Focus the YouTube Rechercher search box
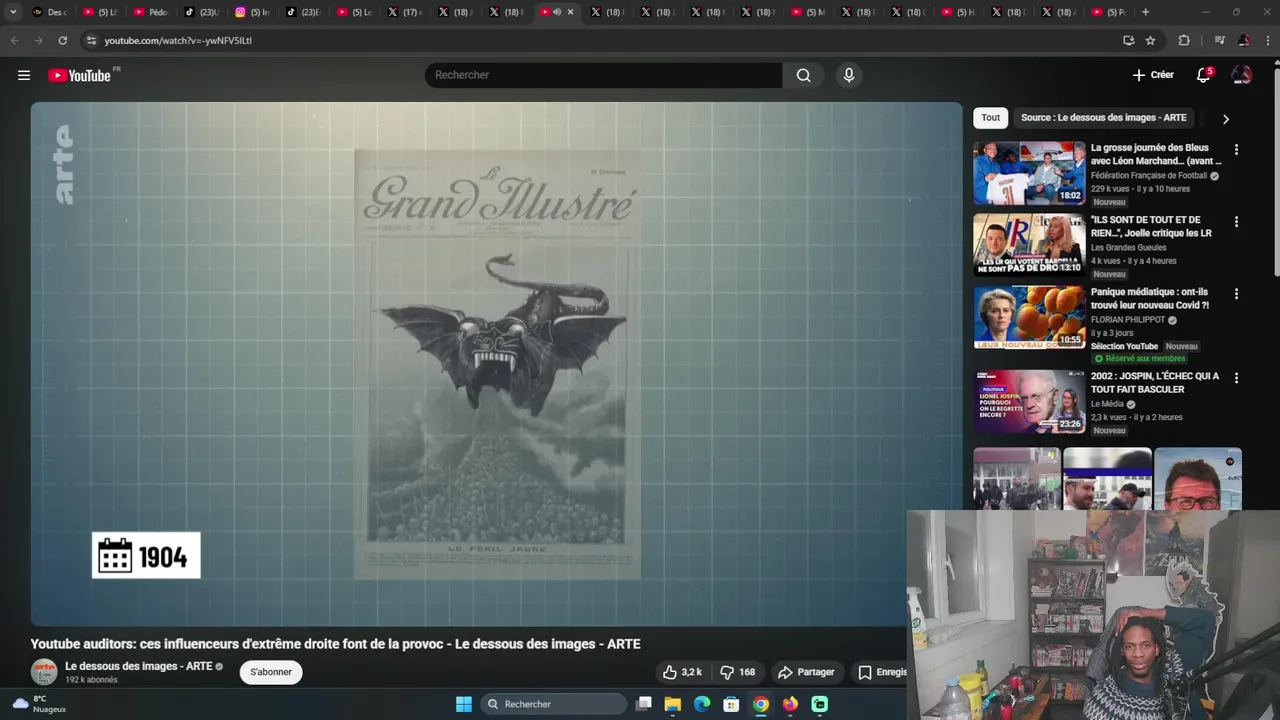The width and height of the screenshot is (1280, 720). click(604, 75)
